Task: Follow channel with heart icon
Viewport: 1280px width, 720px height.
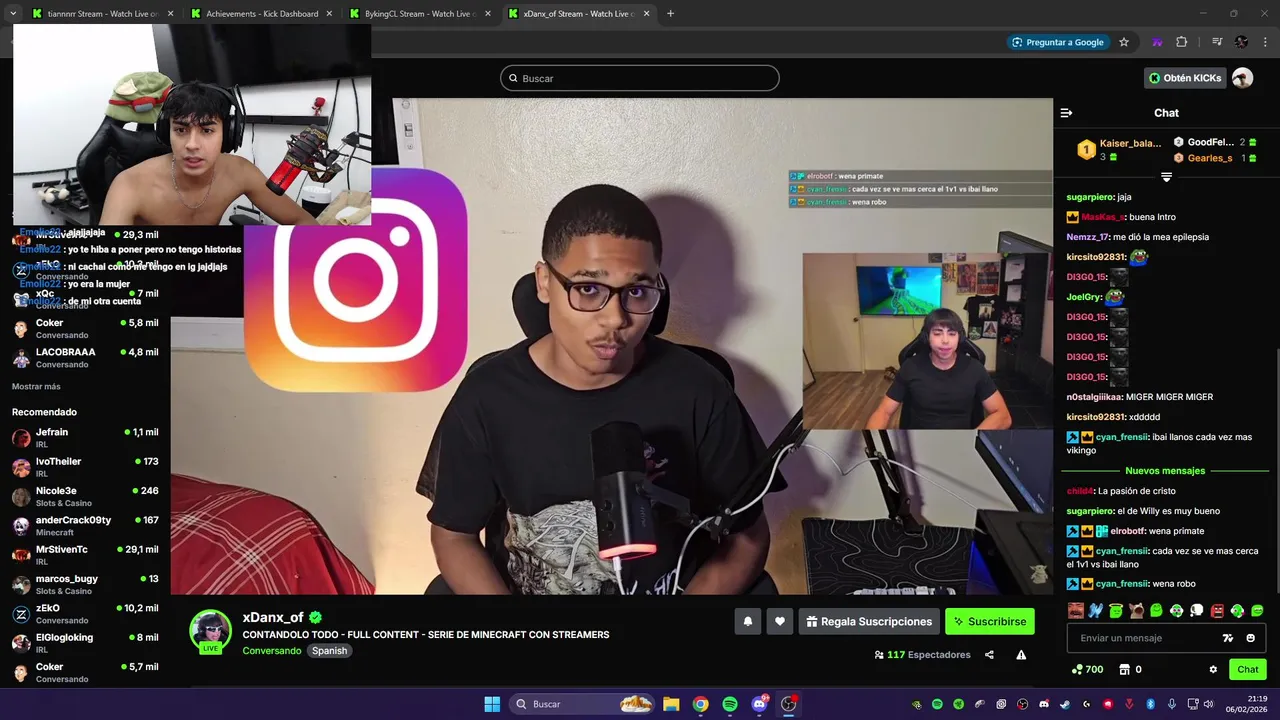Action: tap(780, 621)
